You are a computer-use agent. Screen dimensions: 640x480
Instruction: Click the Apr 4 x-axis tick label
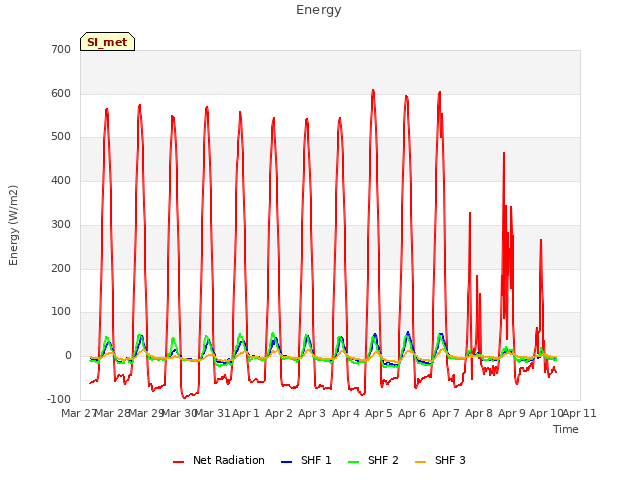[x=346, y=413]
